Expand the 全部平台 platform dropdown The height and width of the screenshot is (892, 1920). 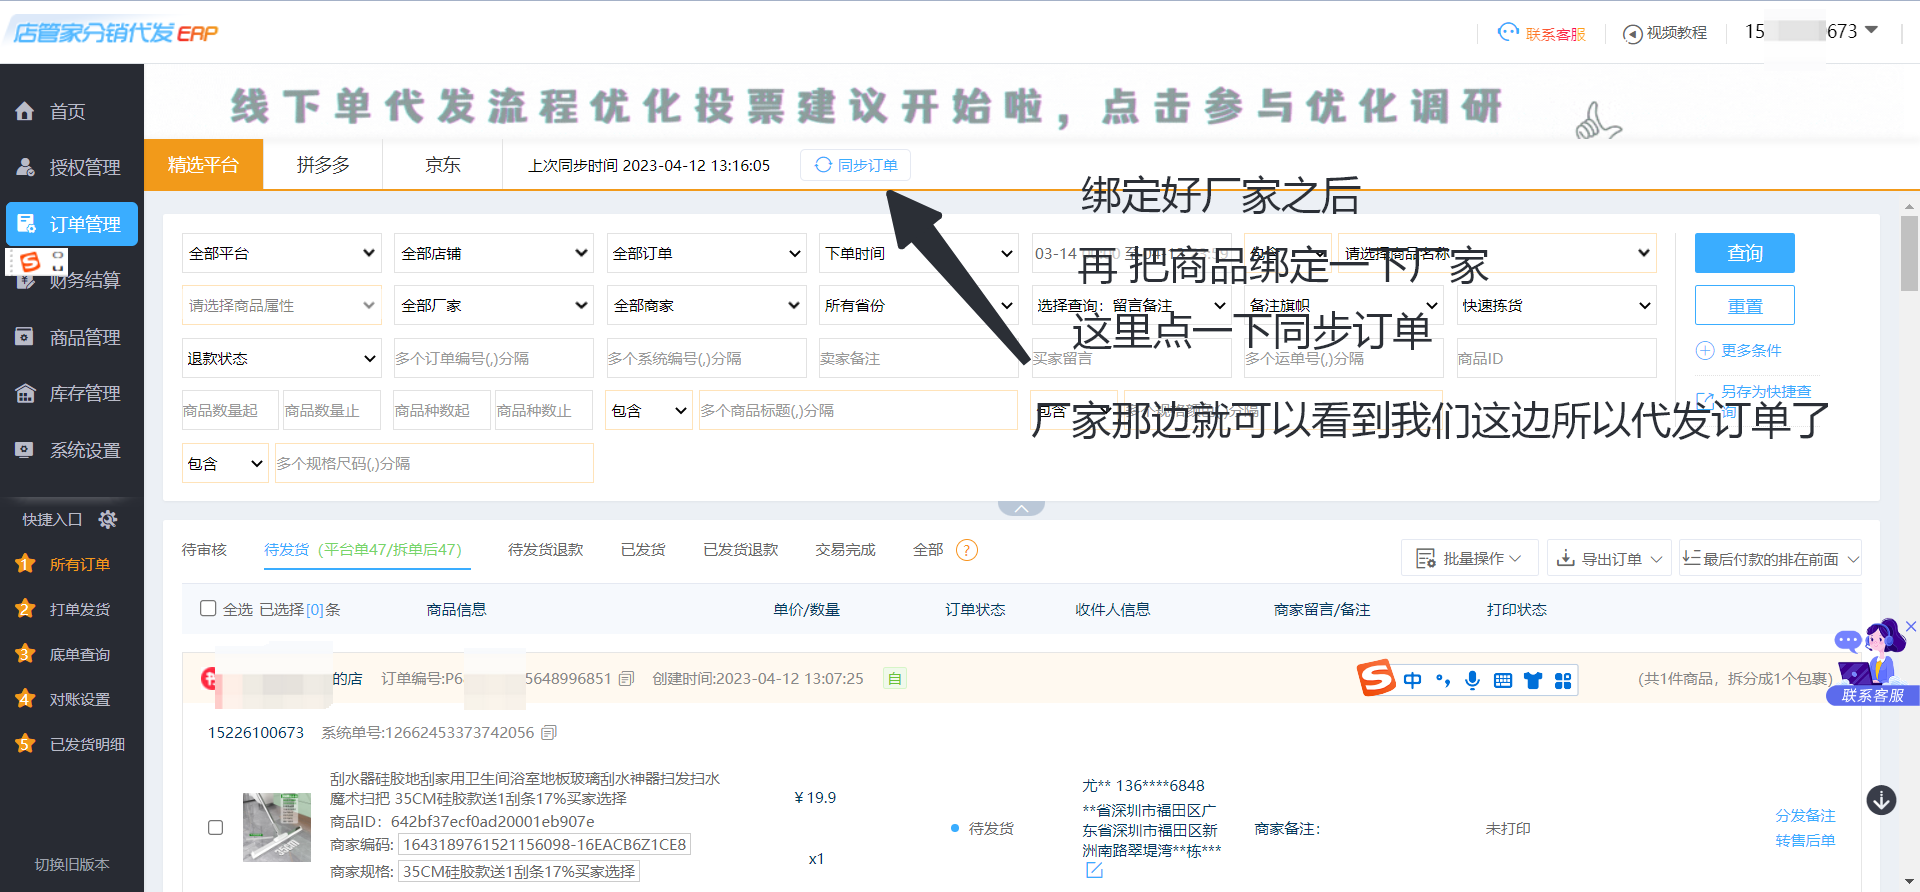pos(281,254)
